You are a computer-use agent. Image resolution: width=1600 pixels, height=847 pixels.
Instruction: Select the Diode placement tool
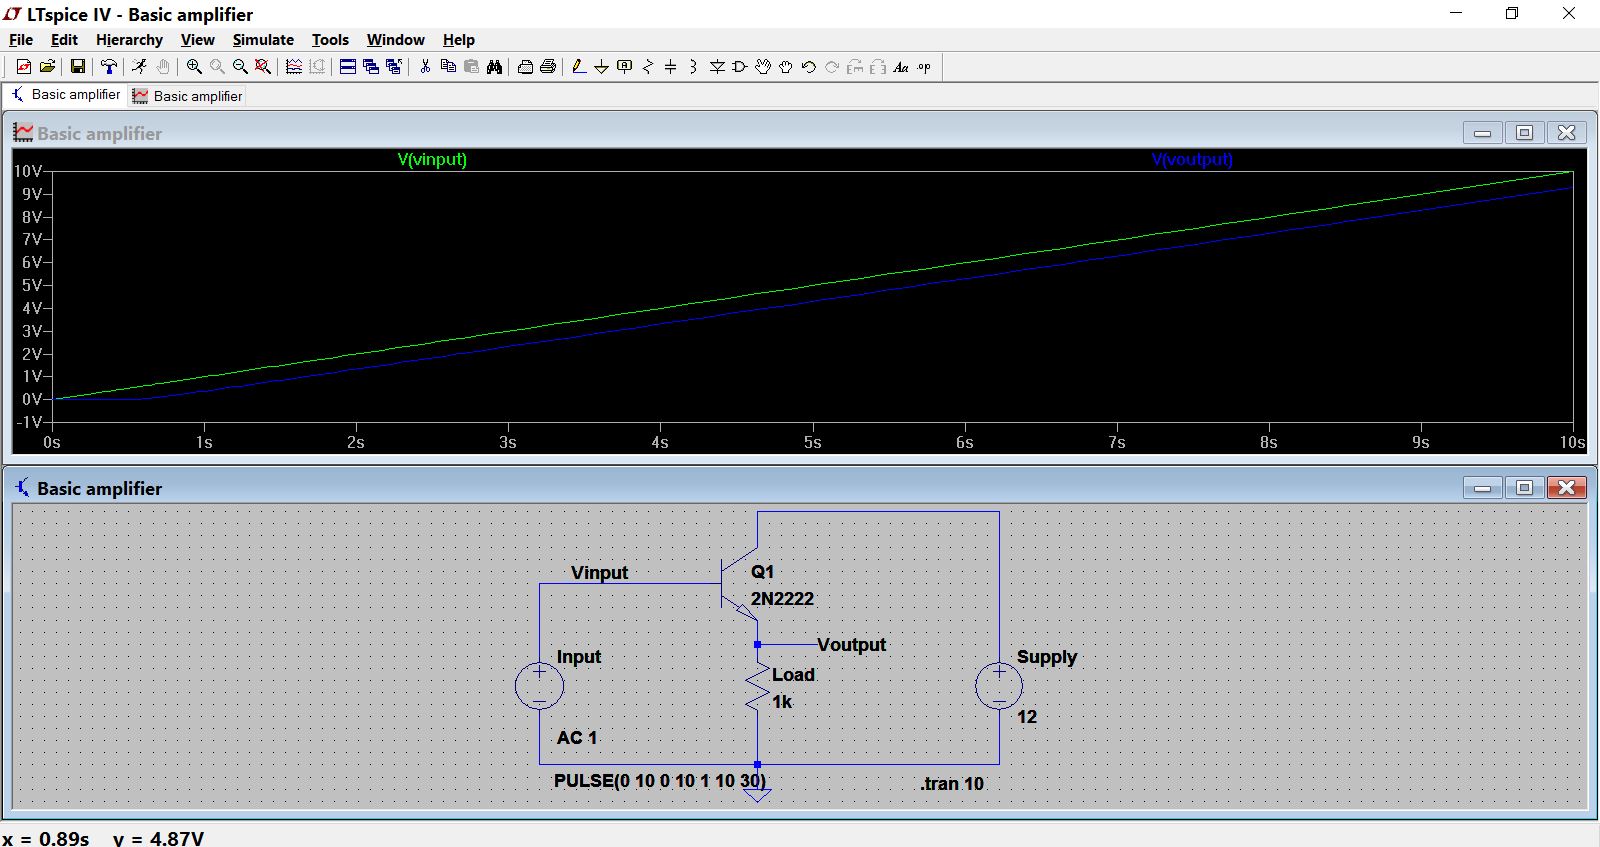[x=717, y=67]
